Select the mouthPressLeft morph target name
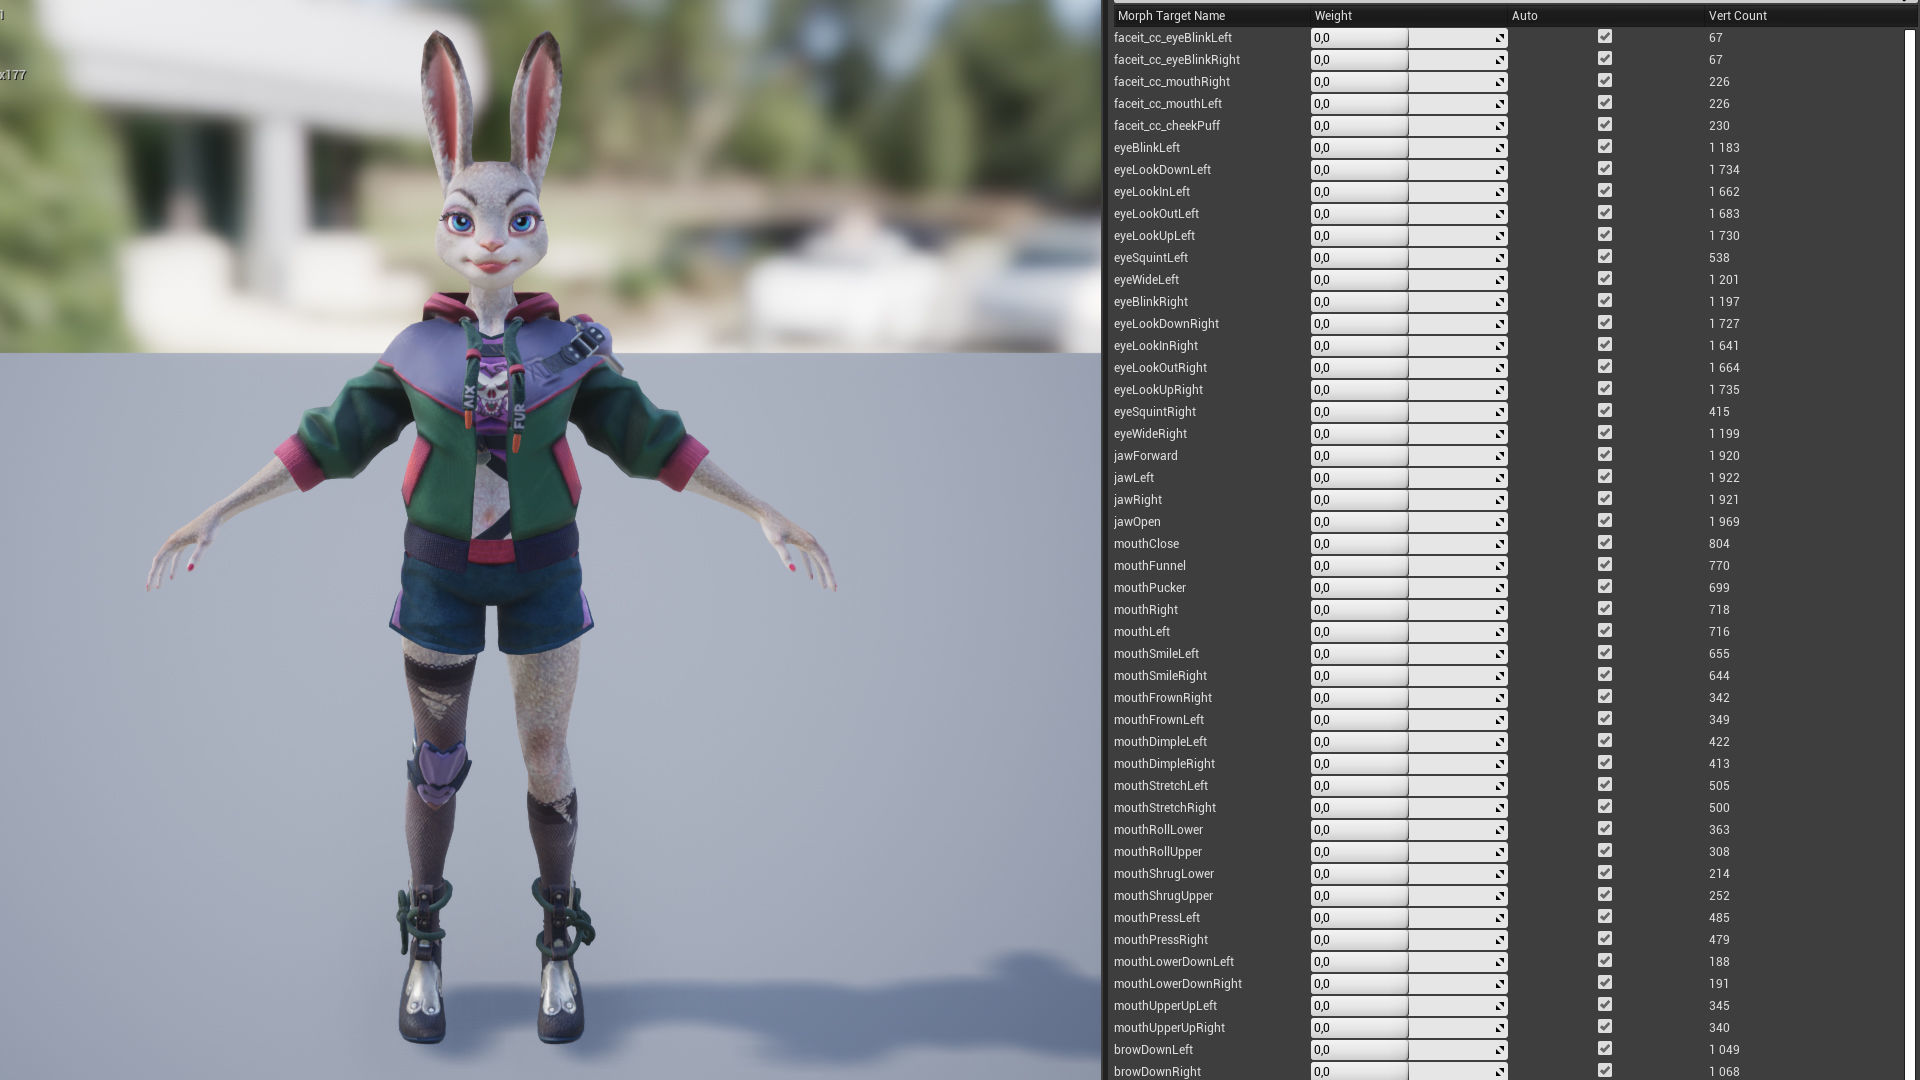This screenshot has width=1920, height=1080. [1157, 918]
